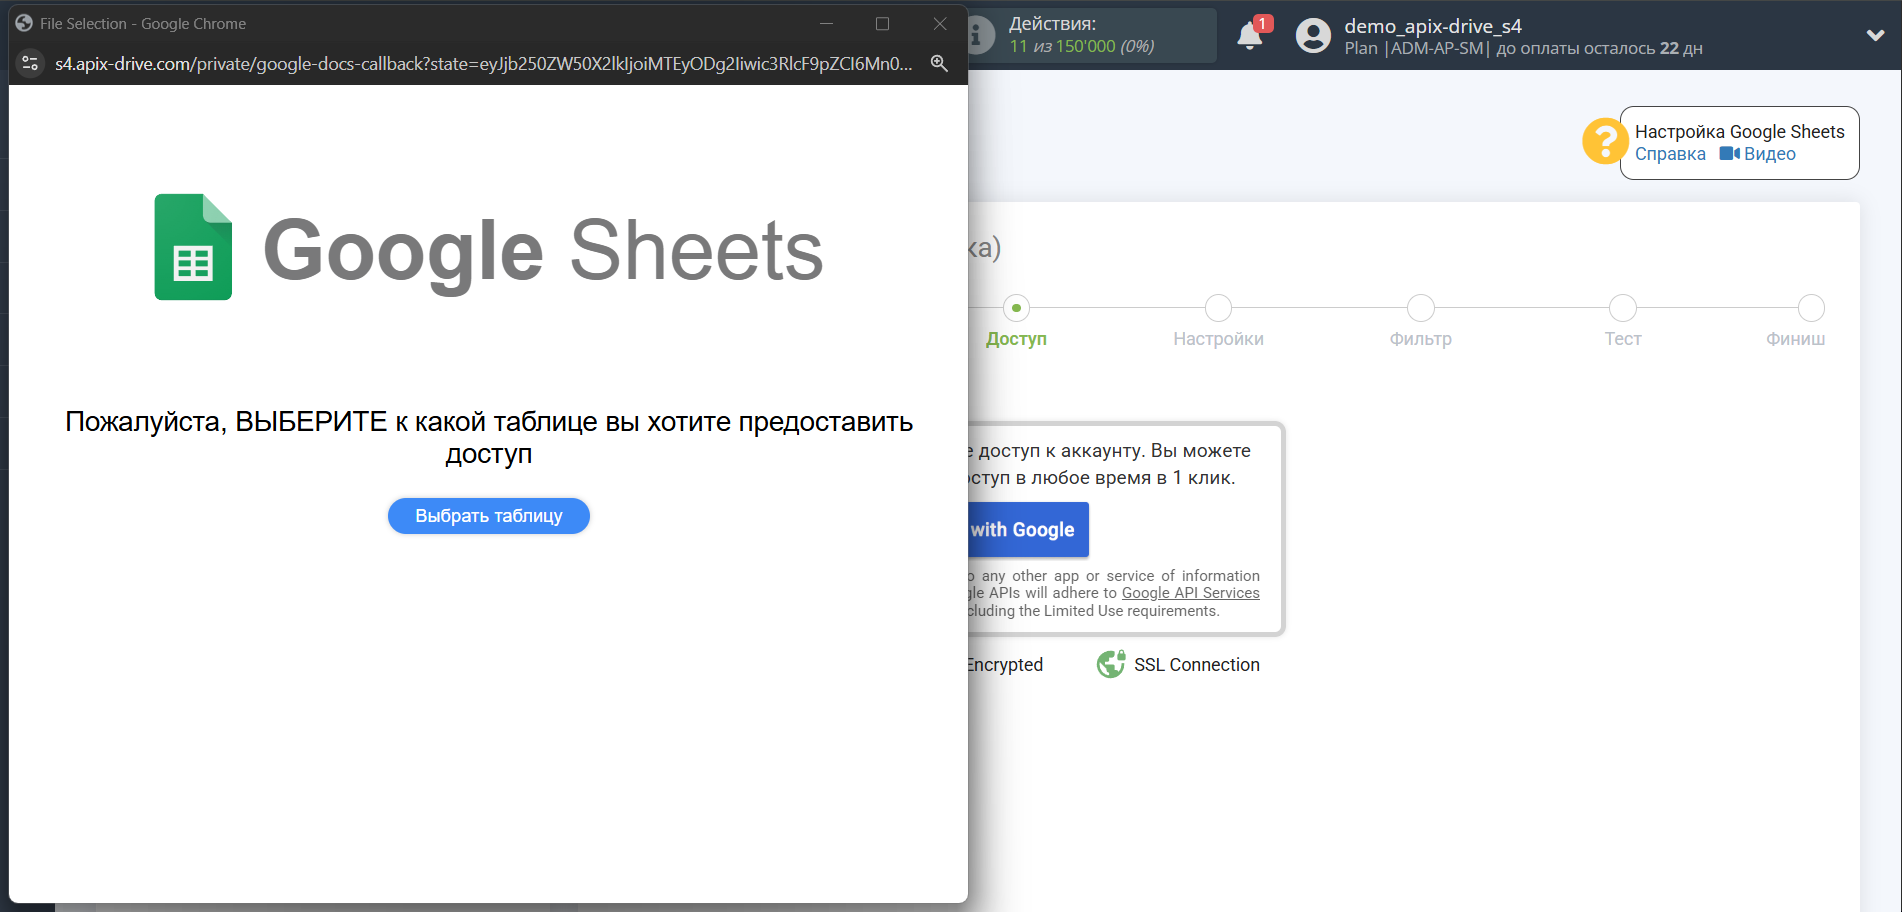Open the Справка link
The height and width of the screenshot is (912, 1902).
coord(1669,153)
